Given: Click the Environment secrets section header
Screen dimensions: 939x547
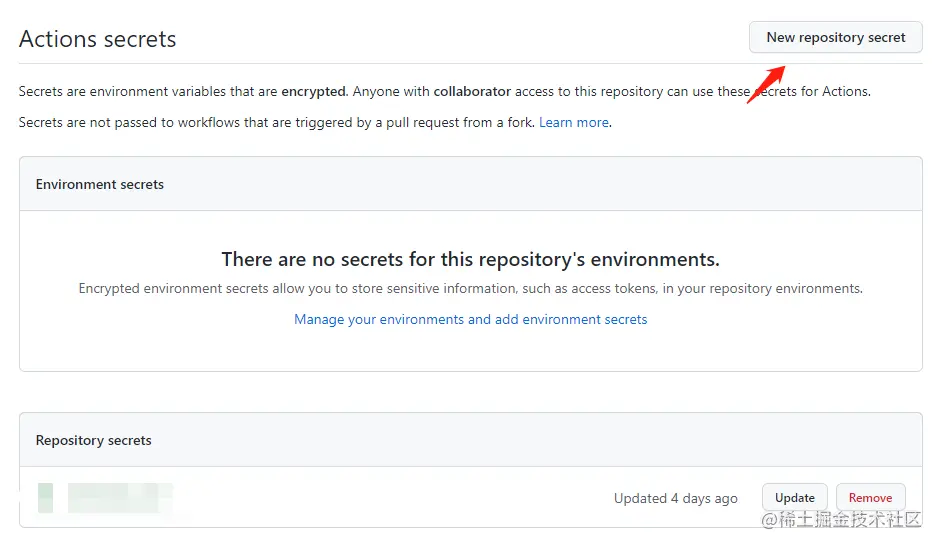Looking at the screenshot, I should click(x=100, y=184).
